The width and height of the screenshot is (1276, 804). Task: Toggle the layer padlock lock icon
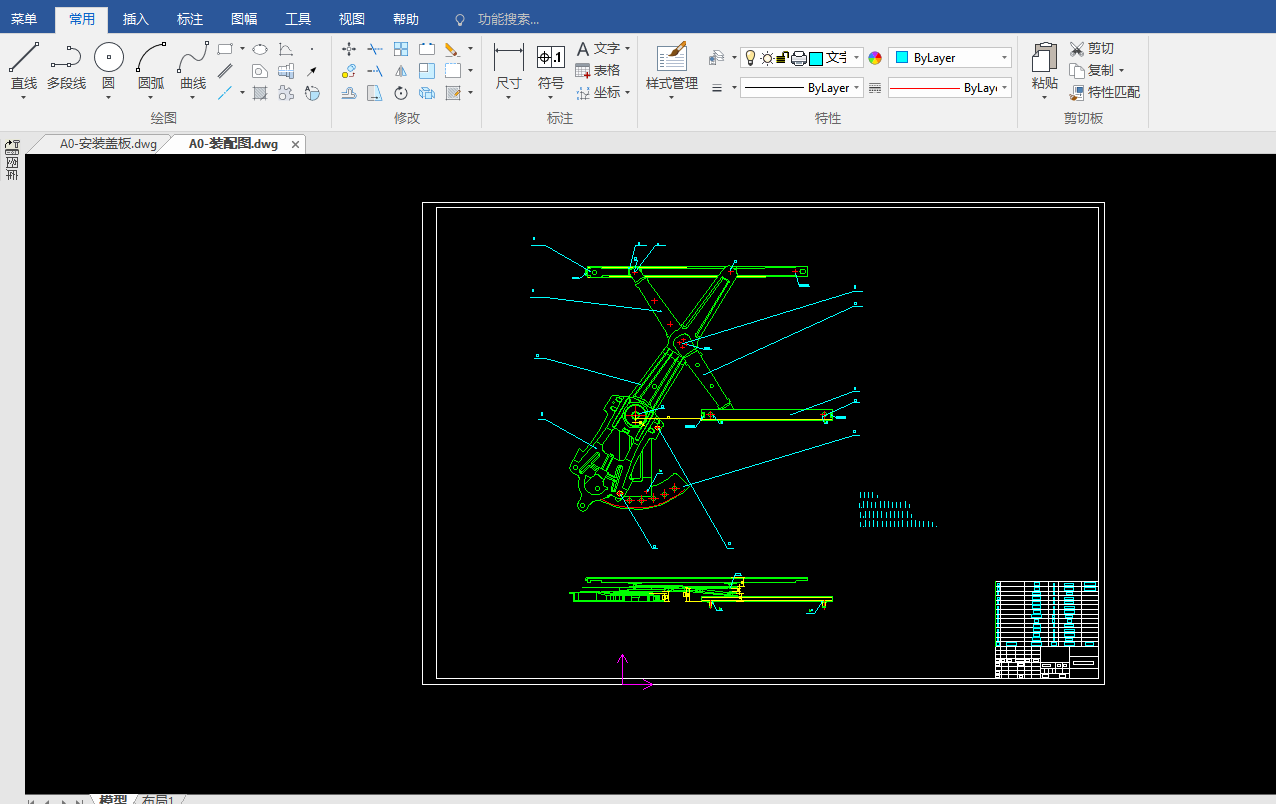(783, 58)
